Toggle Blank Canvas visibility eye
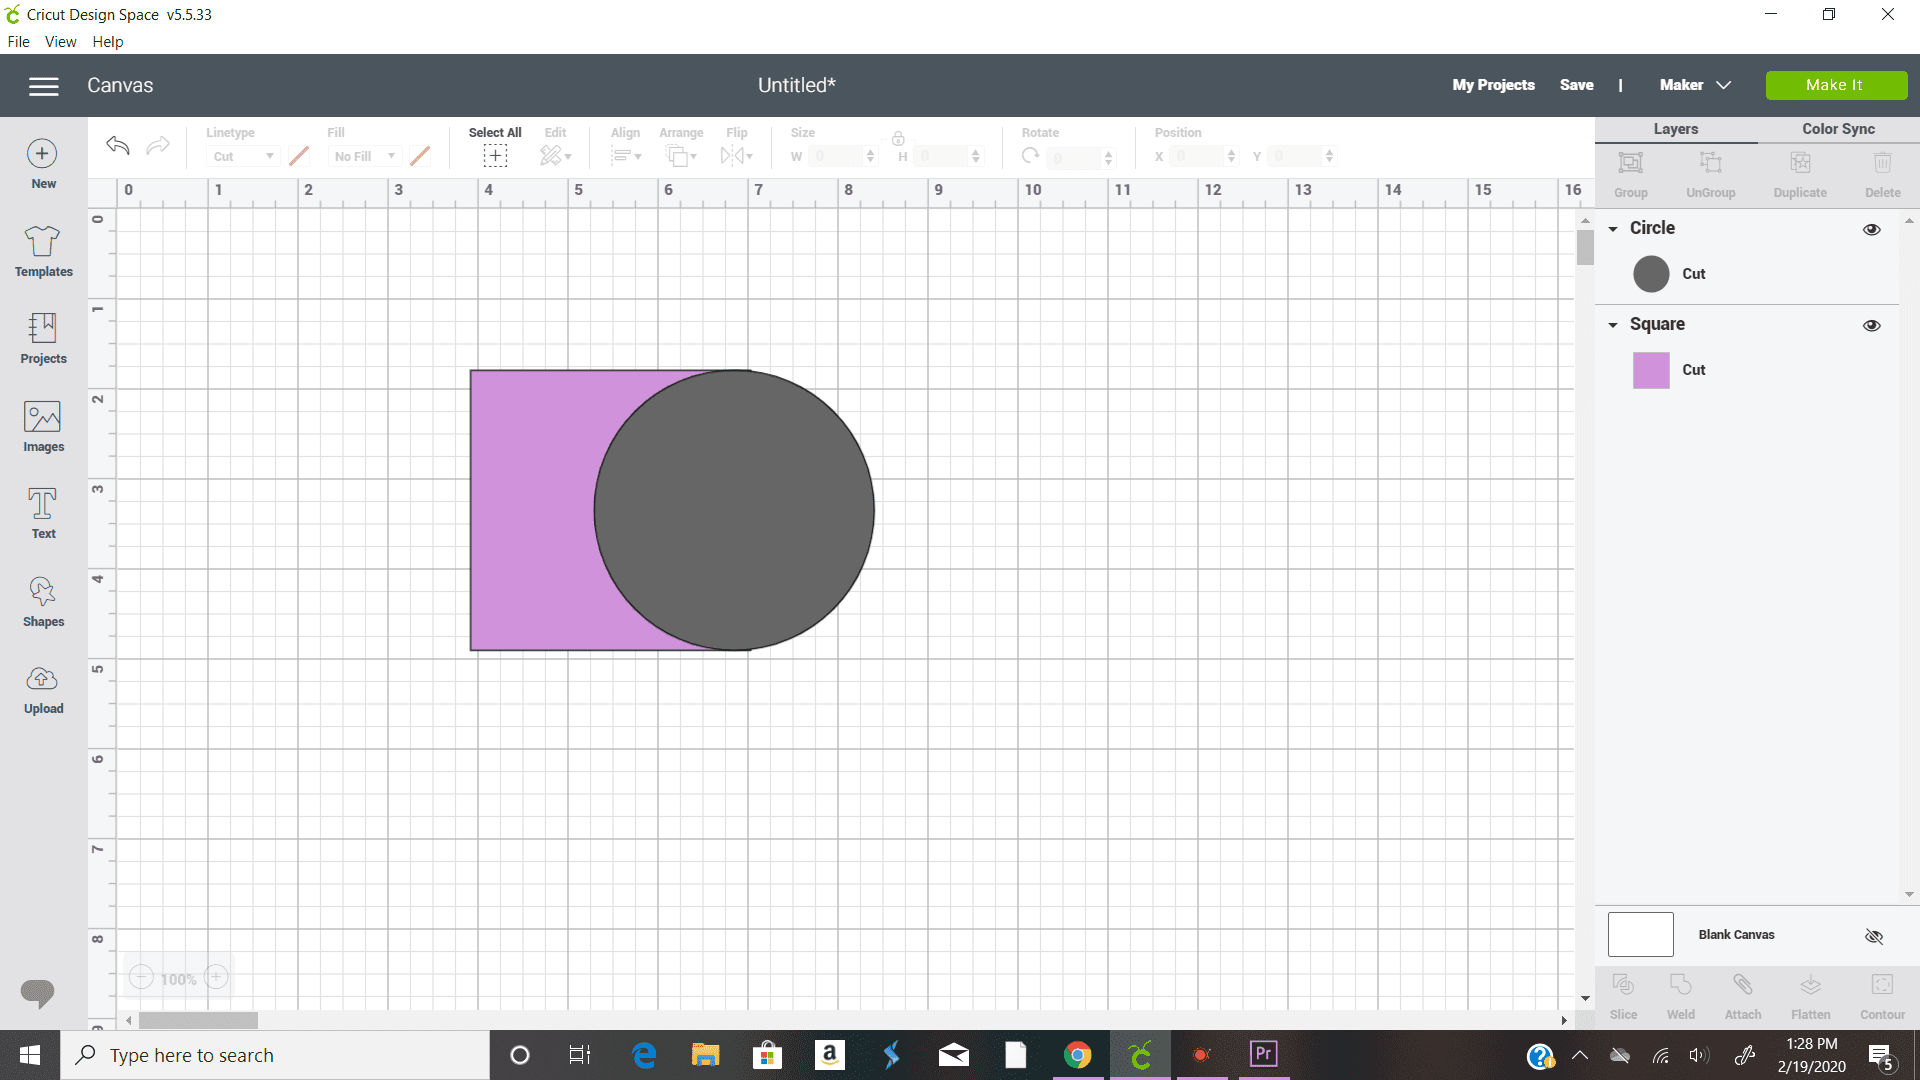This screenshot has height=1080, width=1920. point(1874,936)
